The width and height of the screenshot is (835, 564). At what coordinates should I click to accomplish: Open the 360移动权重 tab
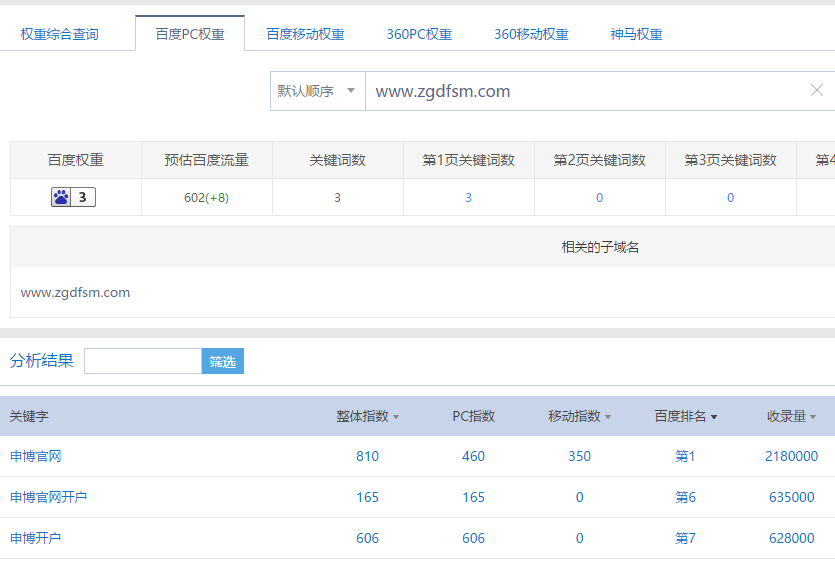(x=531, y=34)
